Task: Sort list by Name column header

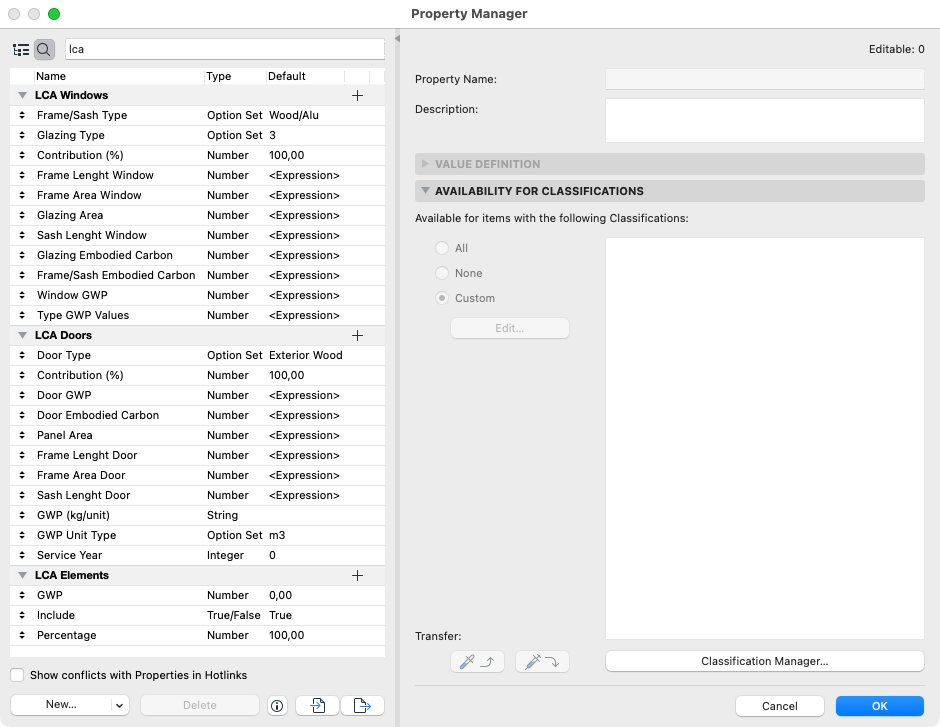Action: (x=119, y=76)
